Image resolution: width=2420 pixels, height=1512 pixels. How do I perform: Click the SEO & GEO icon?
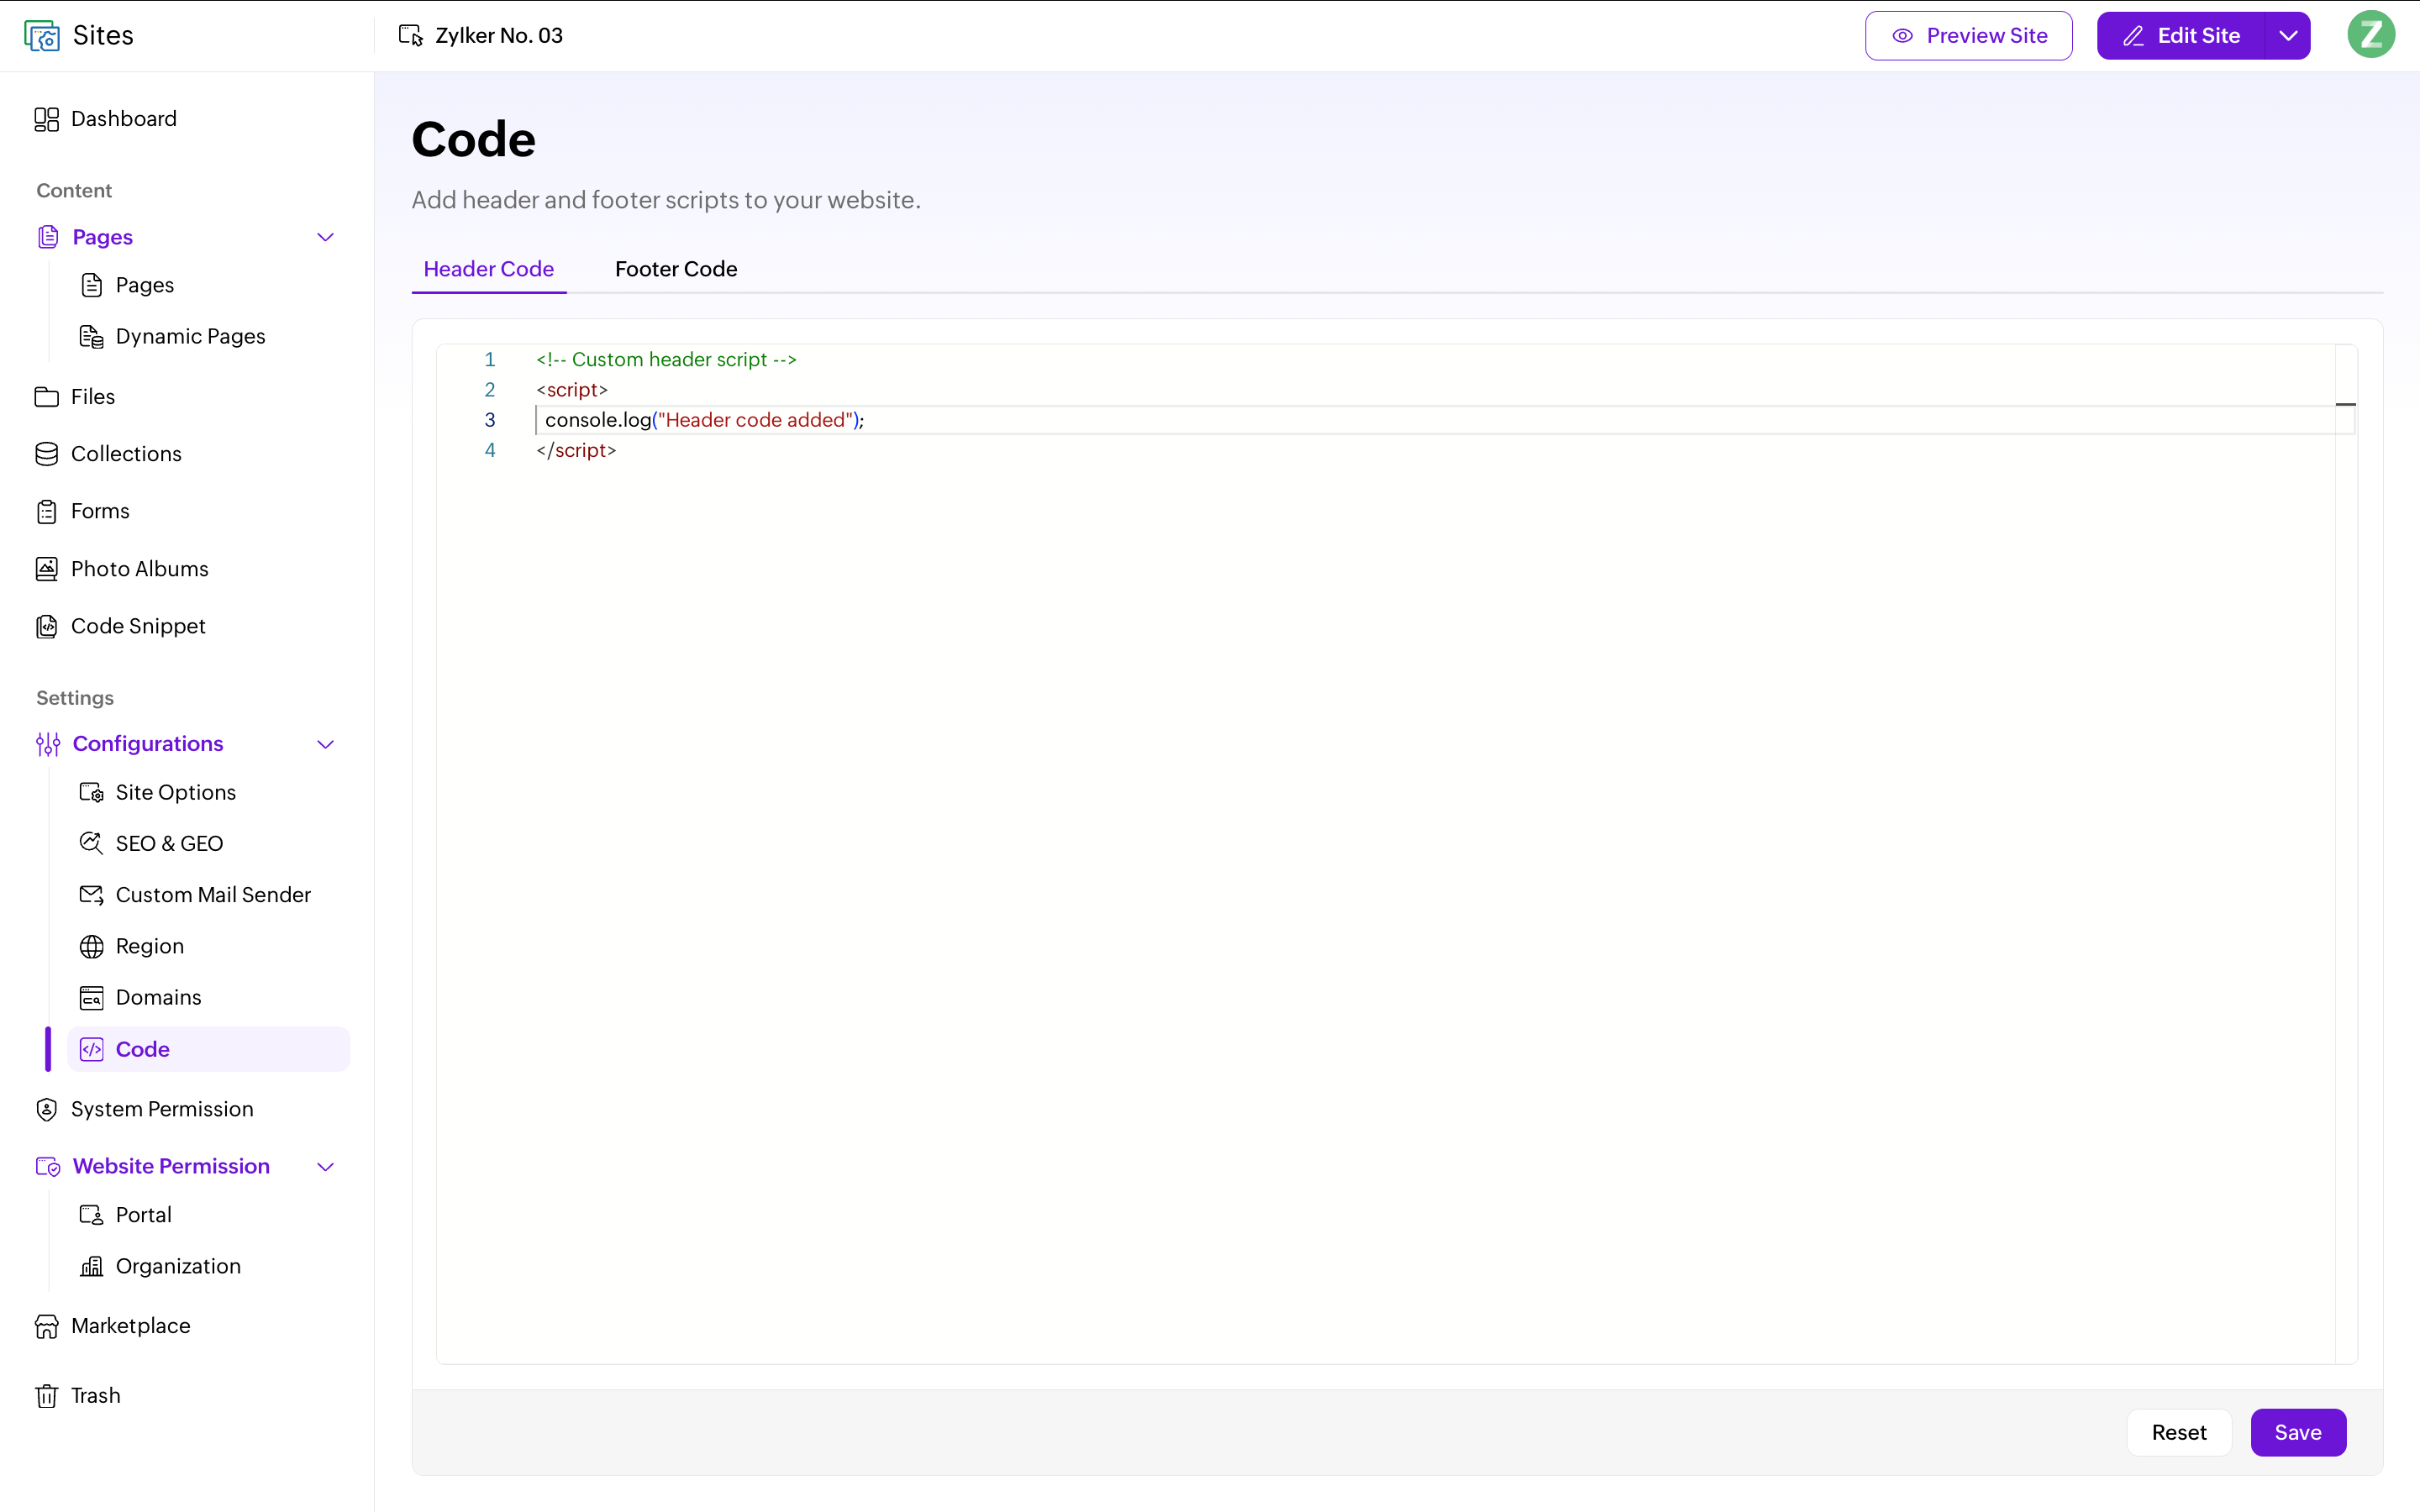(x=91, y=843)
